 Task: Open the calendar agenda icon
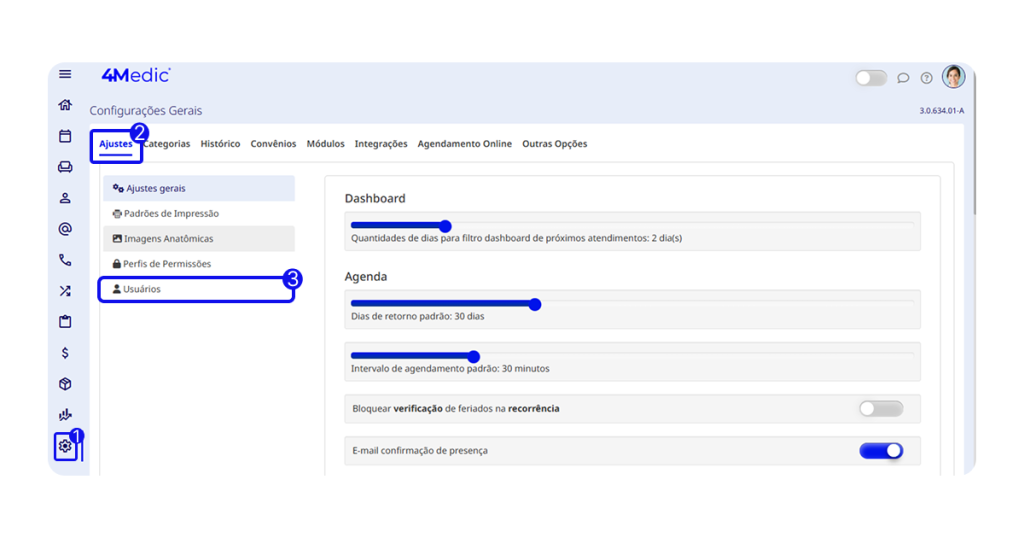click(65, 136)
